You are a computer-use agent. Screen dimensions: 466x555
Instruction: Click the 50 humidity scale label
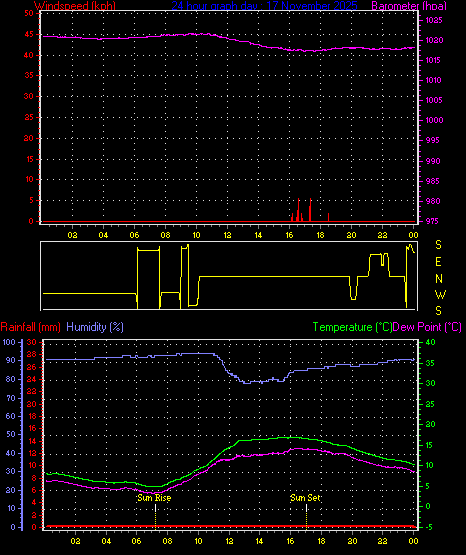pyautogui.click(x=11, y=435)
